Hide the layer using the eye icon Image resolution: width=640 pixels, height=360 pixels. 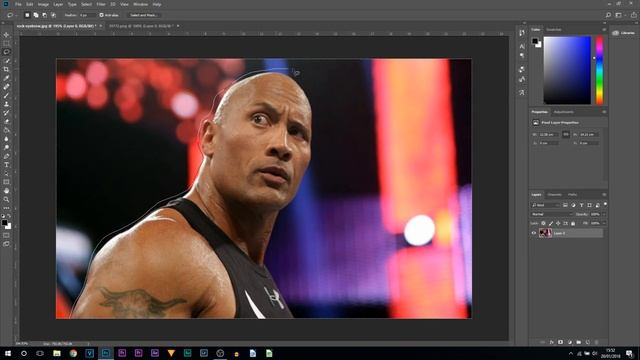click(533, 233)
